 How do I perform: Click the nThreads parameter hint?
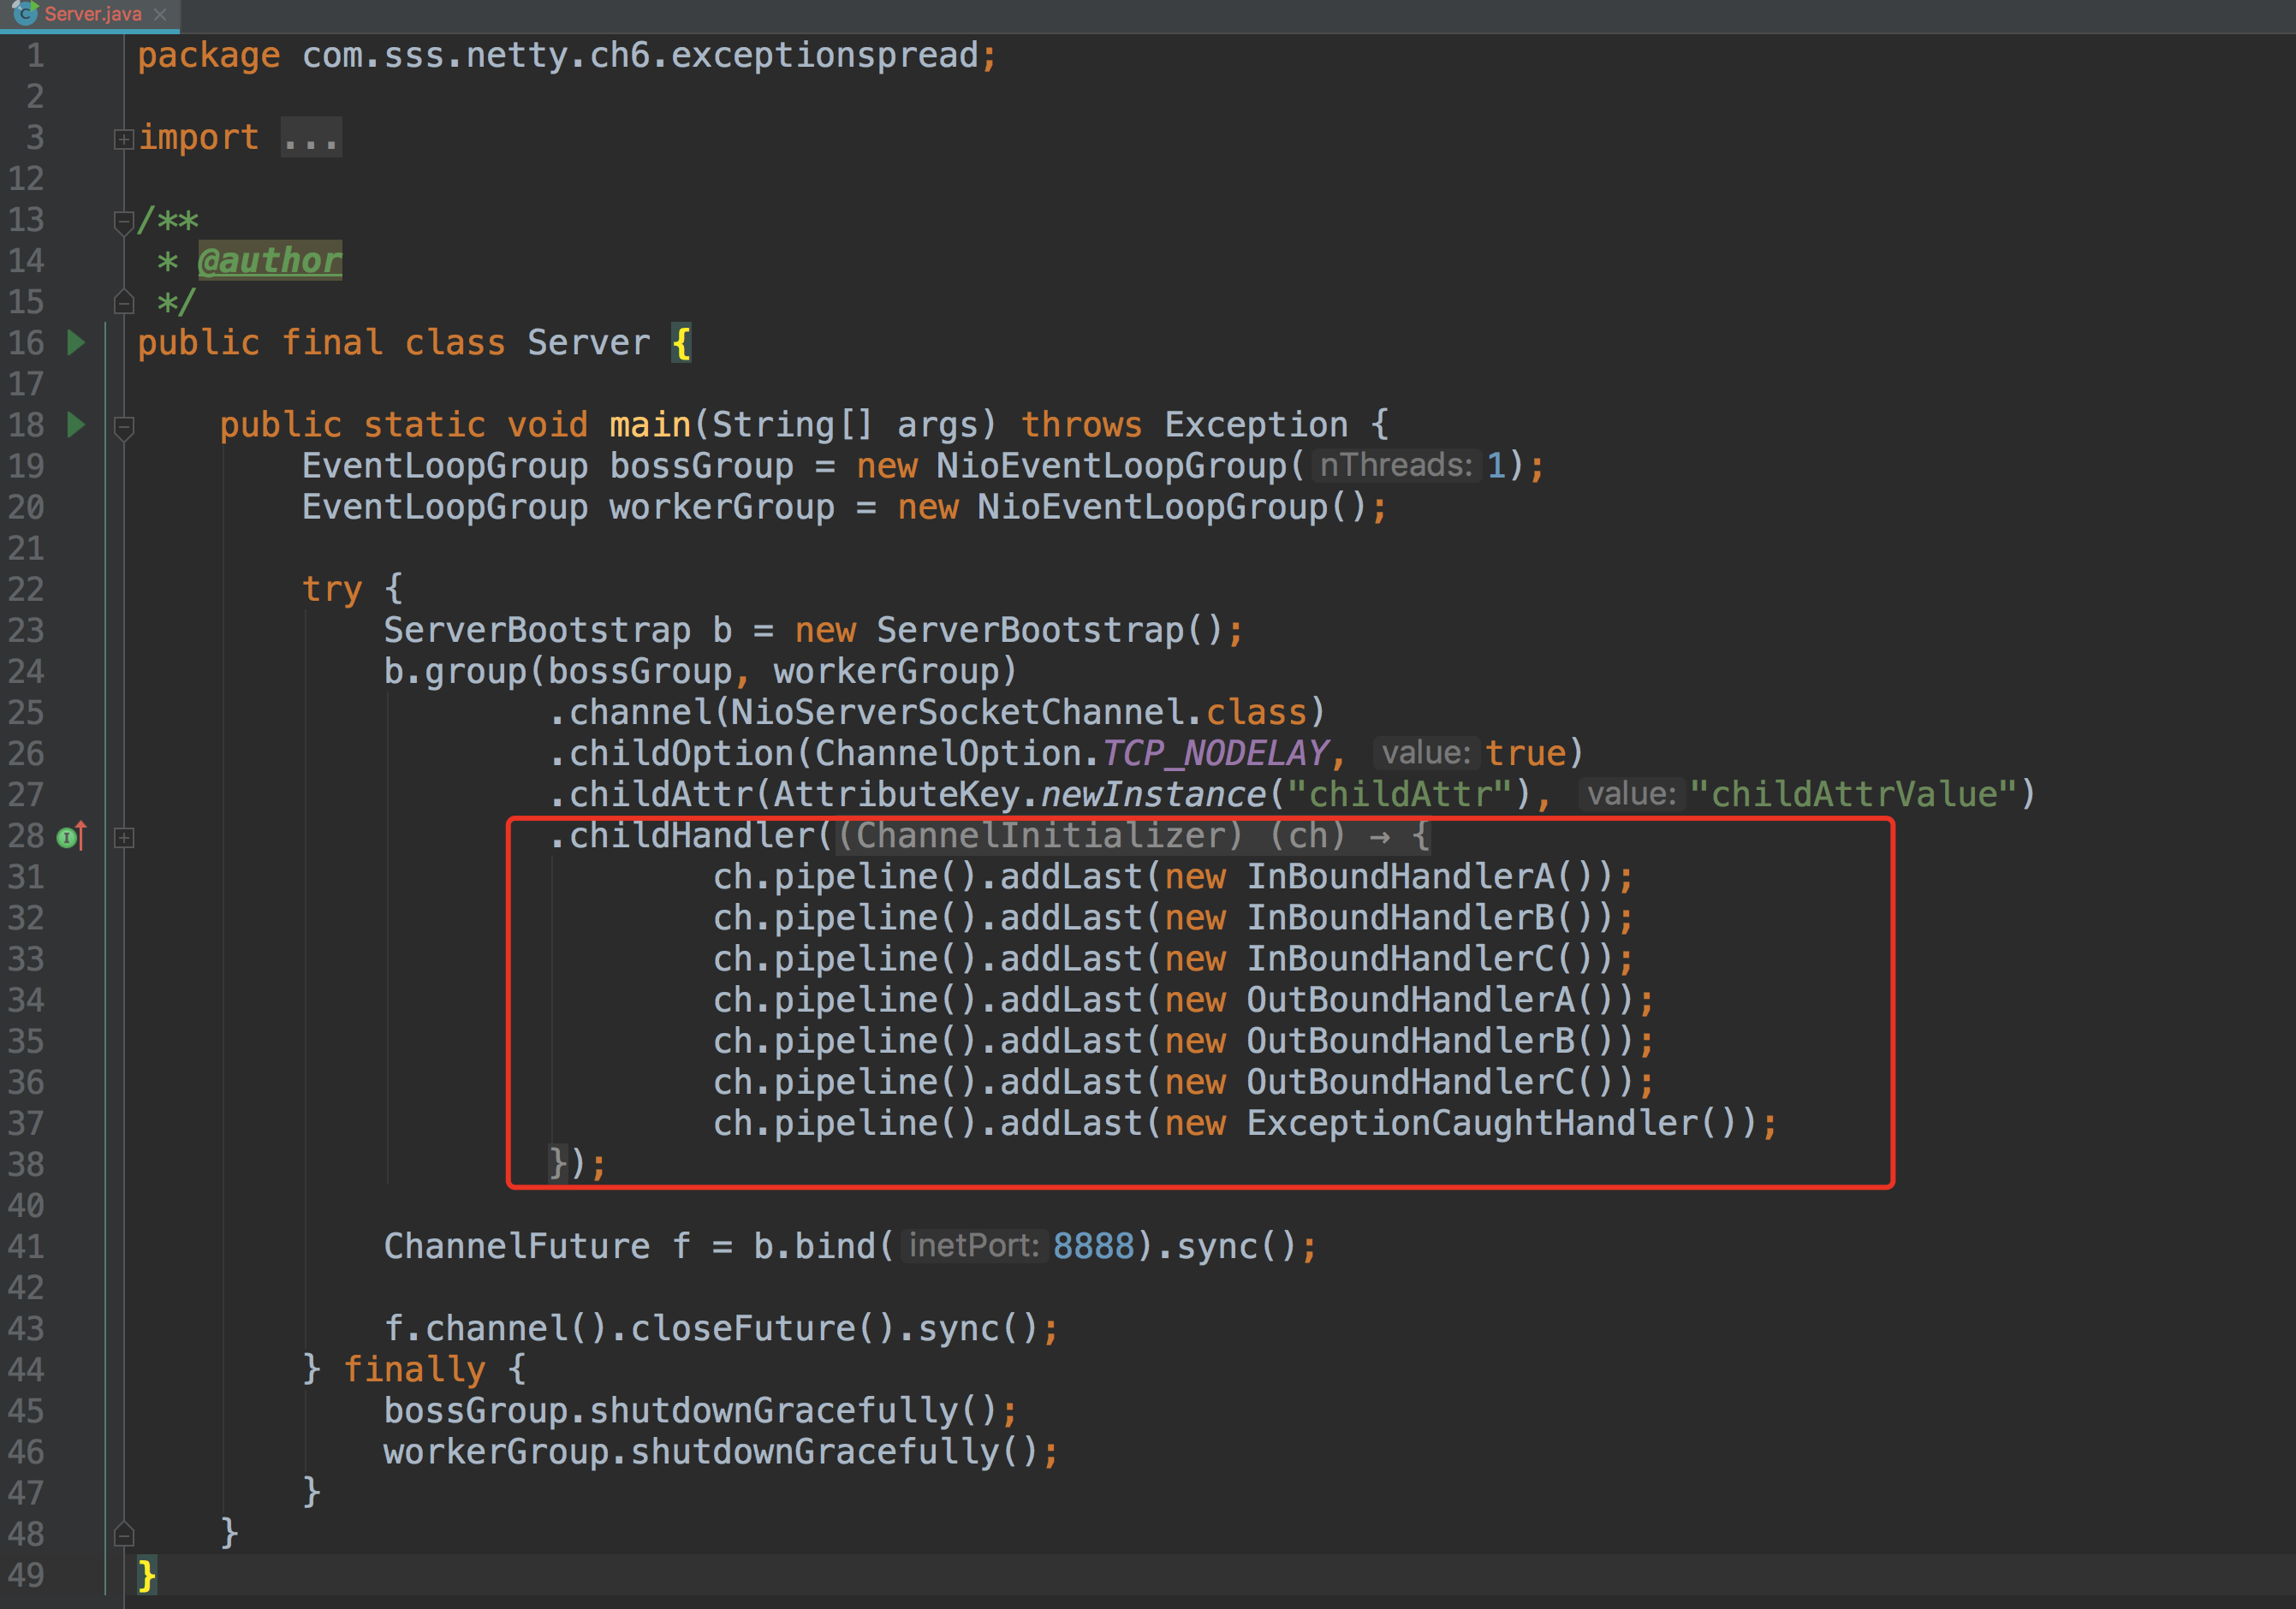point(1396,465)
